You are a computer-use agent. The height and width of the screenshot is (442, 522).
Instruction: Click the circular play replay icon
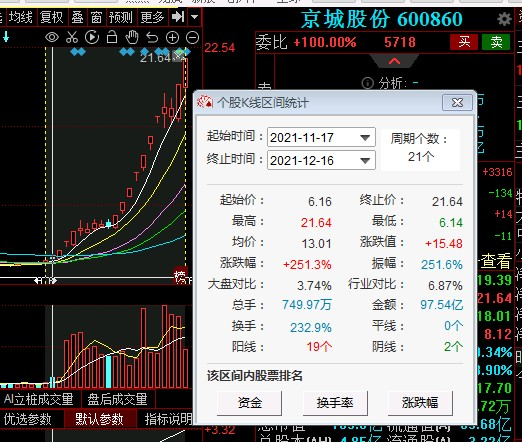click(x=92, y=37)
